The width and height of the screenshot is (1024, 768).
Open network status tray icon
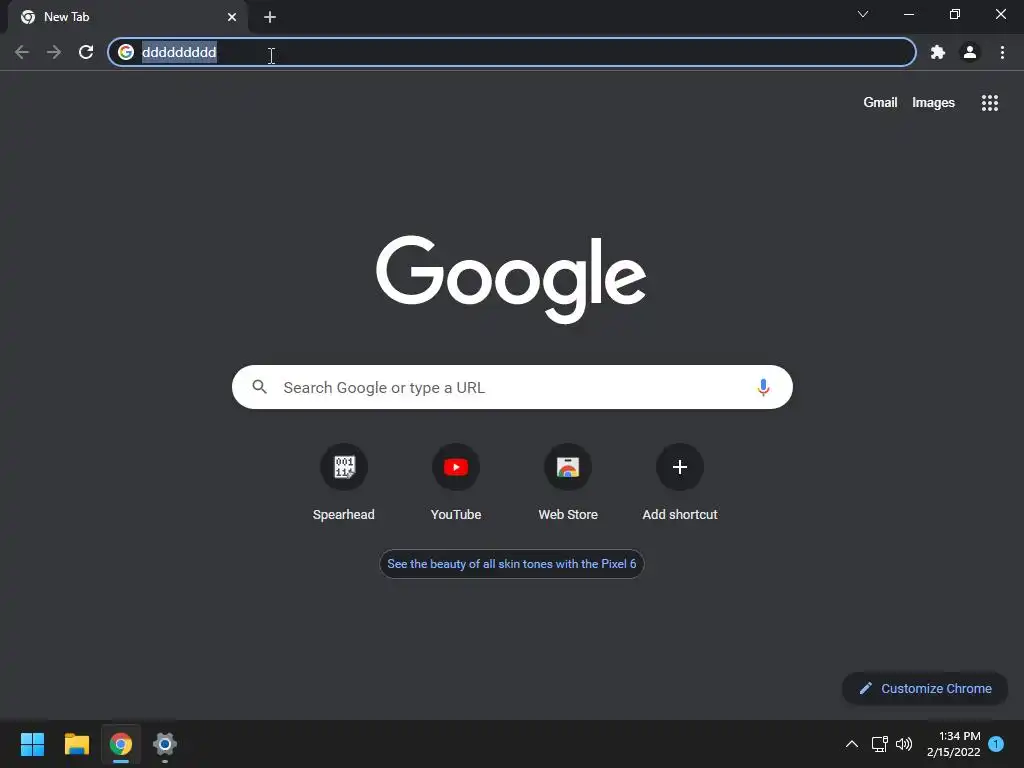tap(879, 744)
